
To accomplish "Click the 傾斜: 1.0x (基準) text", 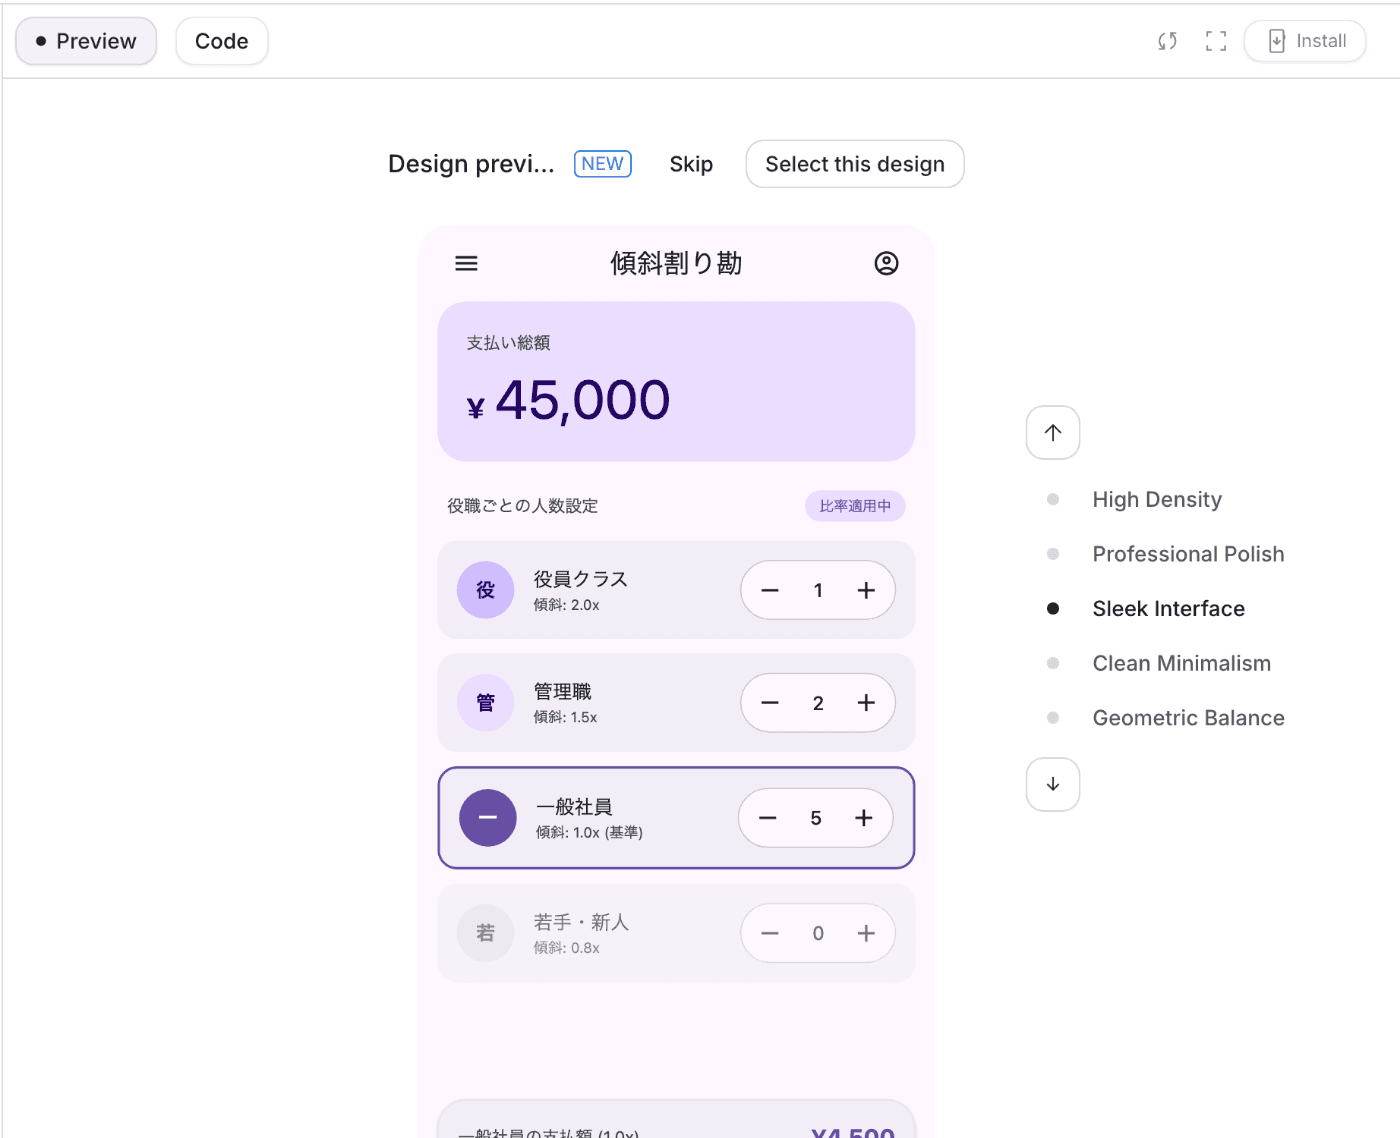I will pyautogui.click(x=589, y=832).
